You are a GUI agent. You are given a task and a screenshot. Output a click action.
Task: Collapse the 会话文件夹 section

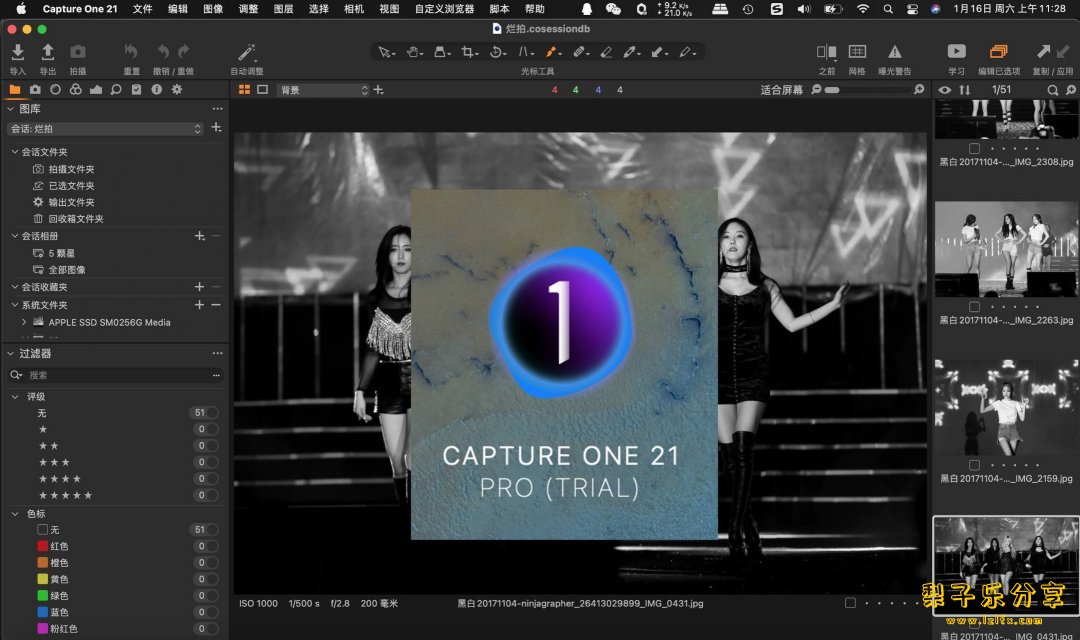click(x=14, y=152)
